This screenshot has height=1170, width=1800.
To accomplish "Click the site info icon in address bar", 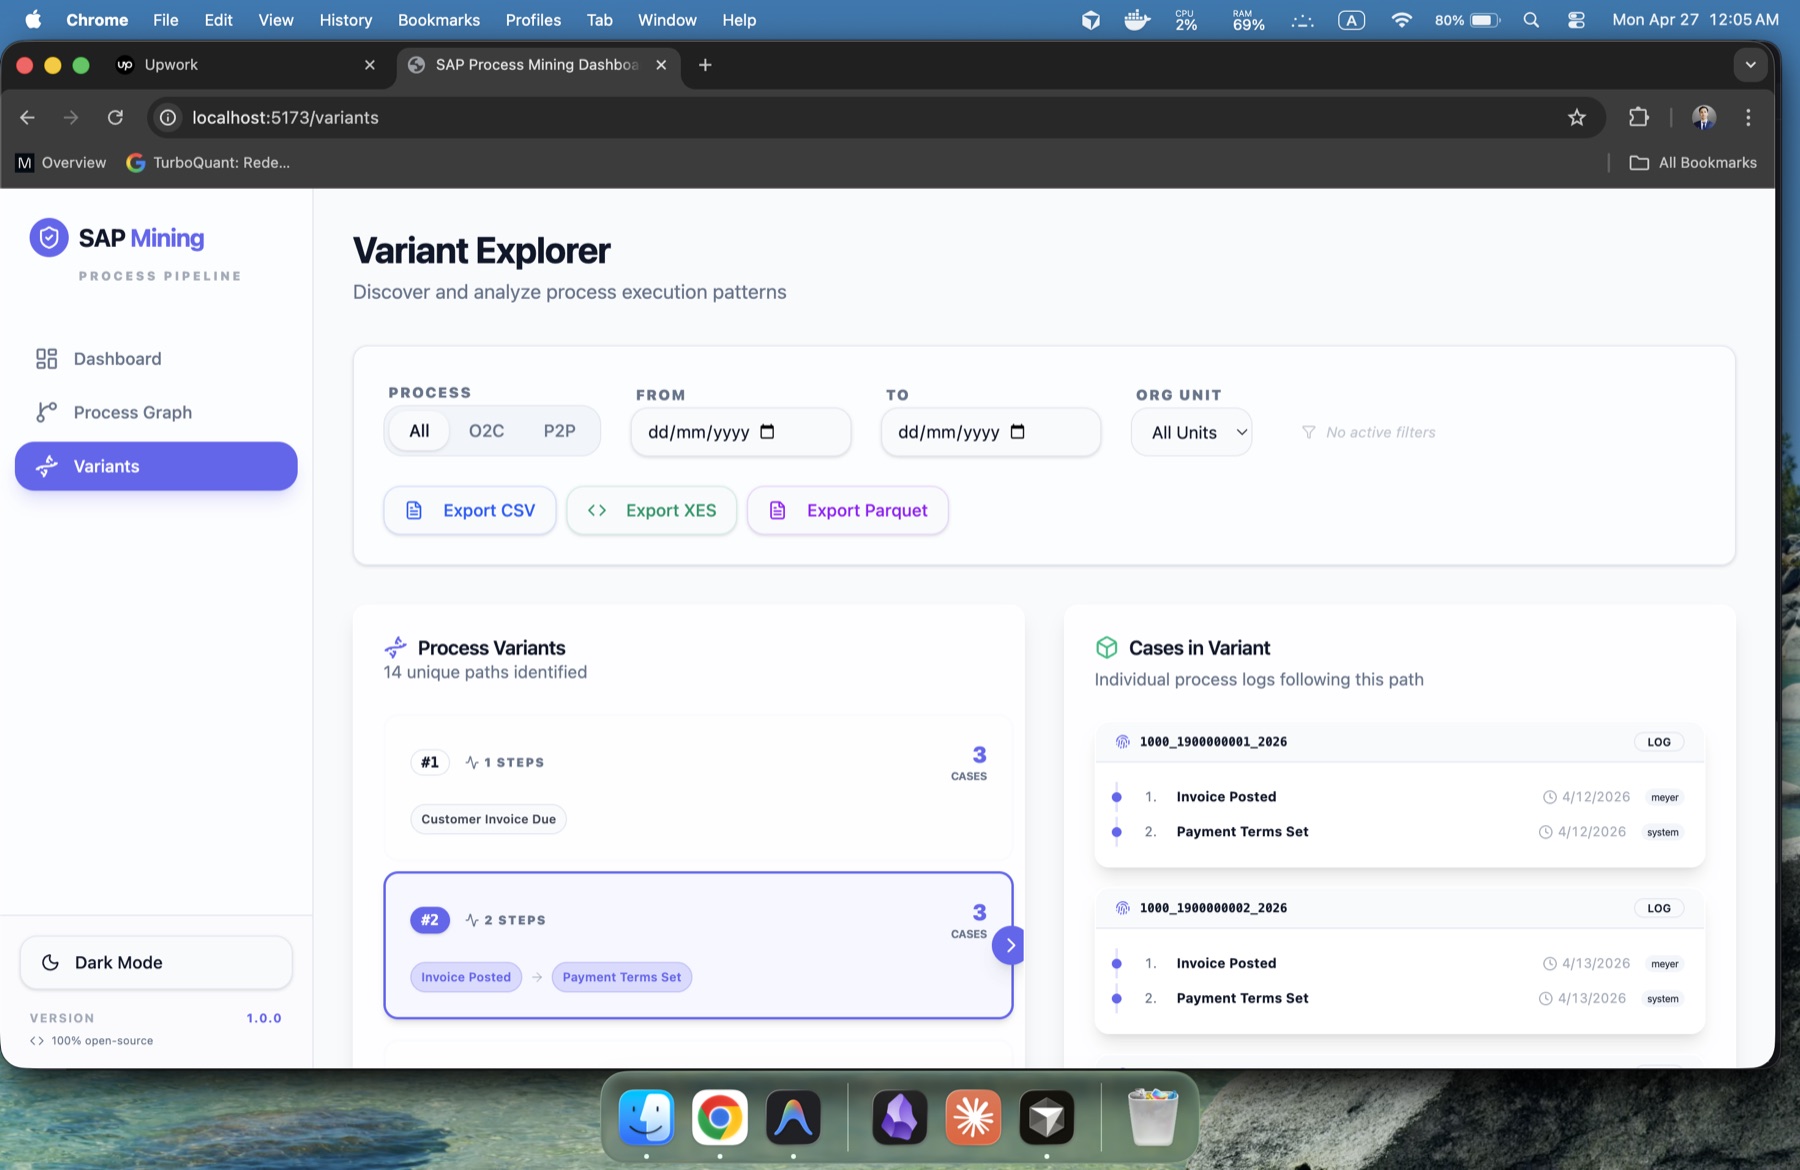I will pyautogui.click(x=168, y=117).
